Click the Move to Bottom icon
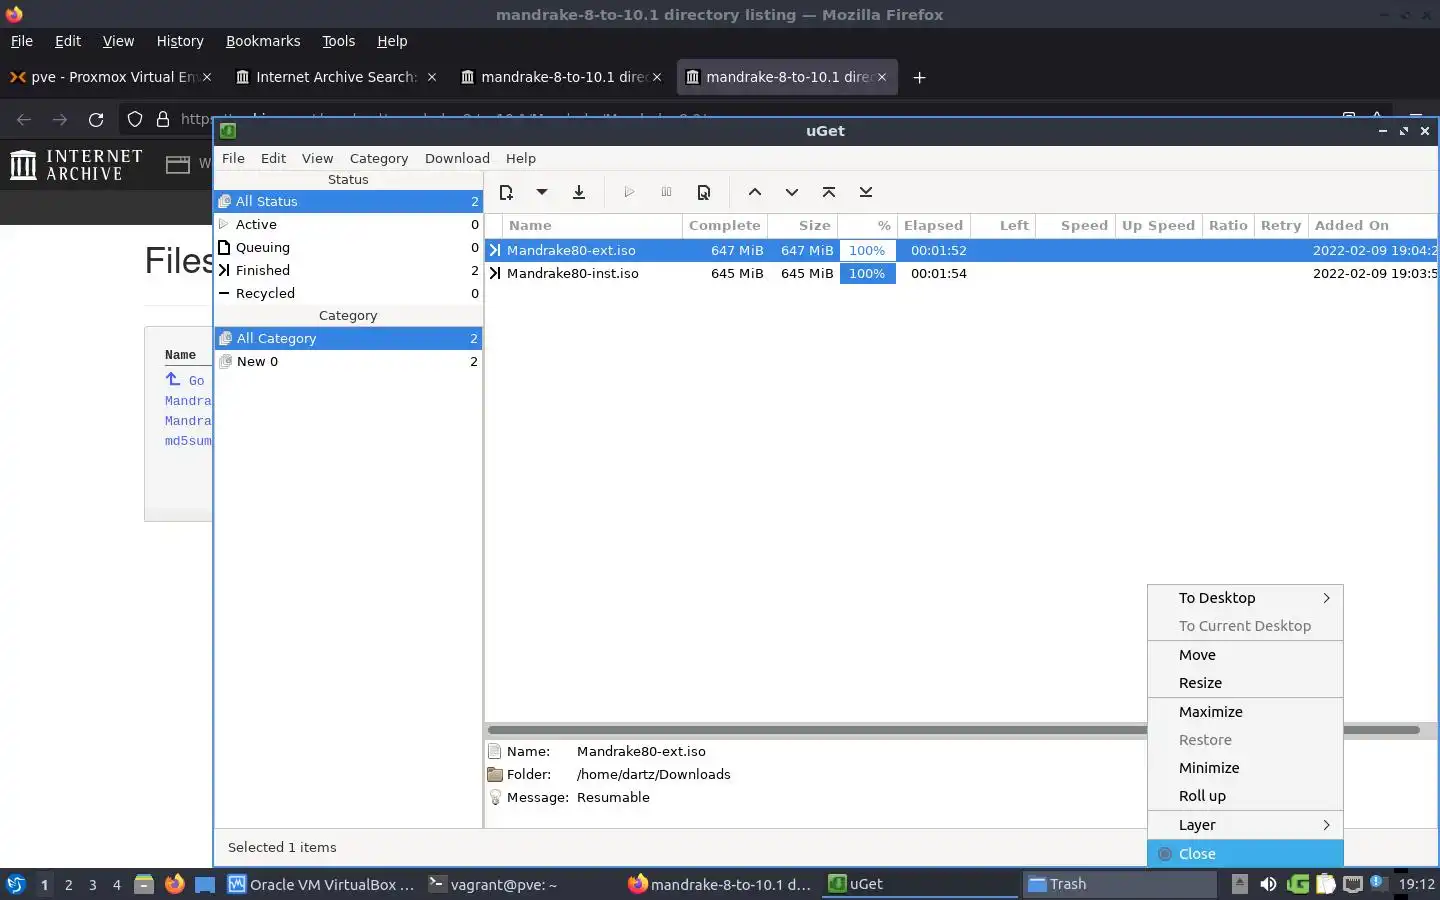 [x=866, y=192]
